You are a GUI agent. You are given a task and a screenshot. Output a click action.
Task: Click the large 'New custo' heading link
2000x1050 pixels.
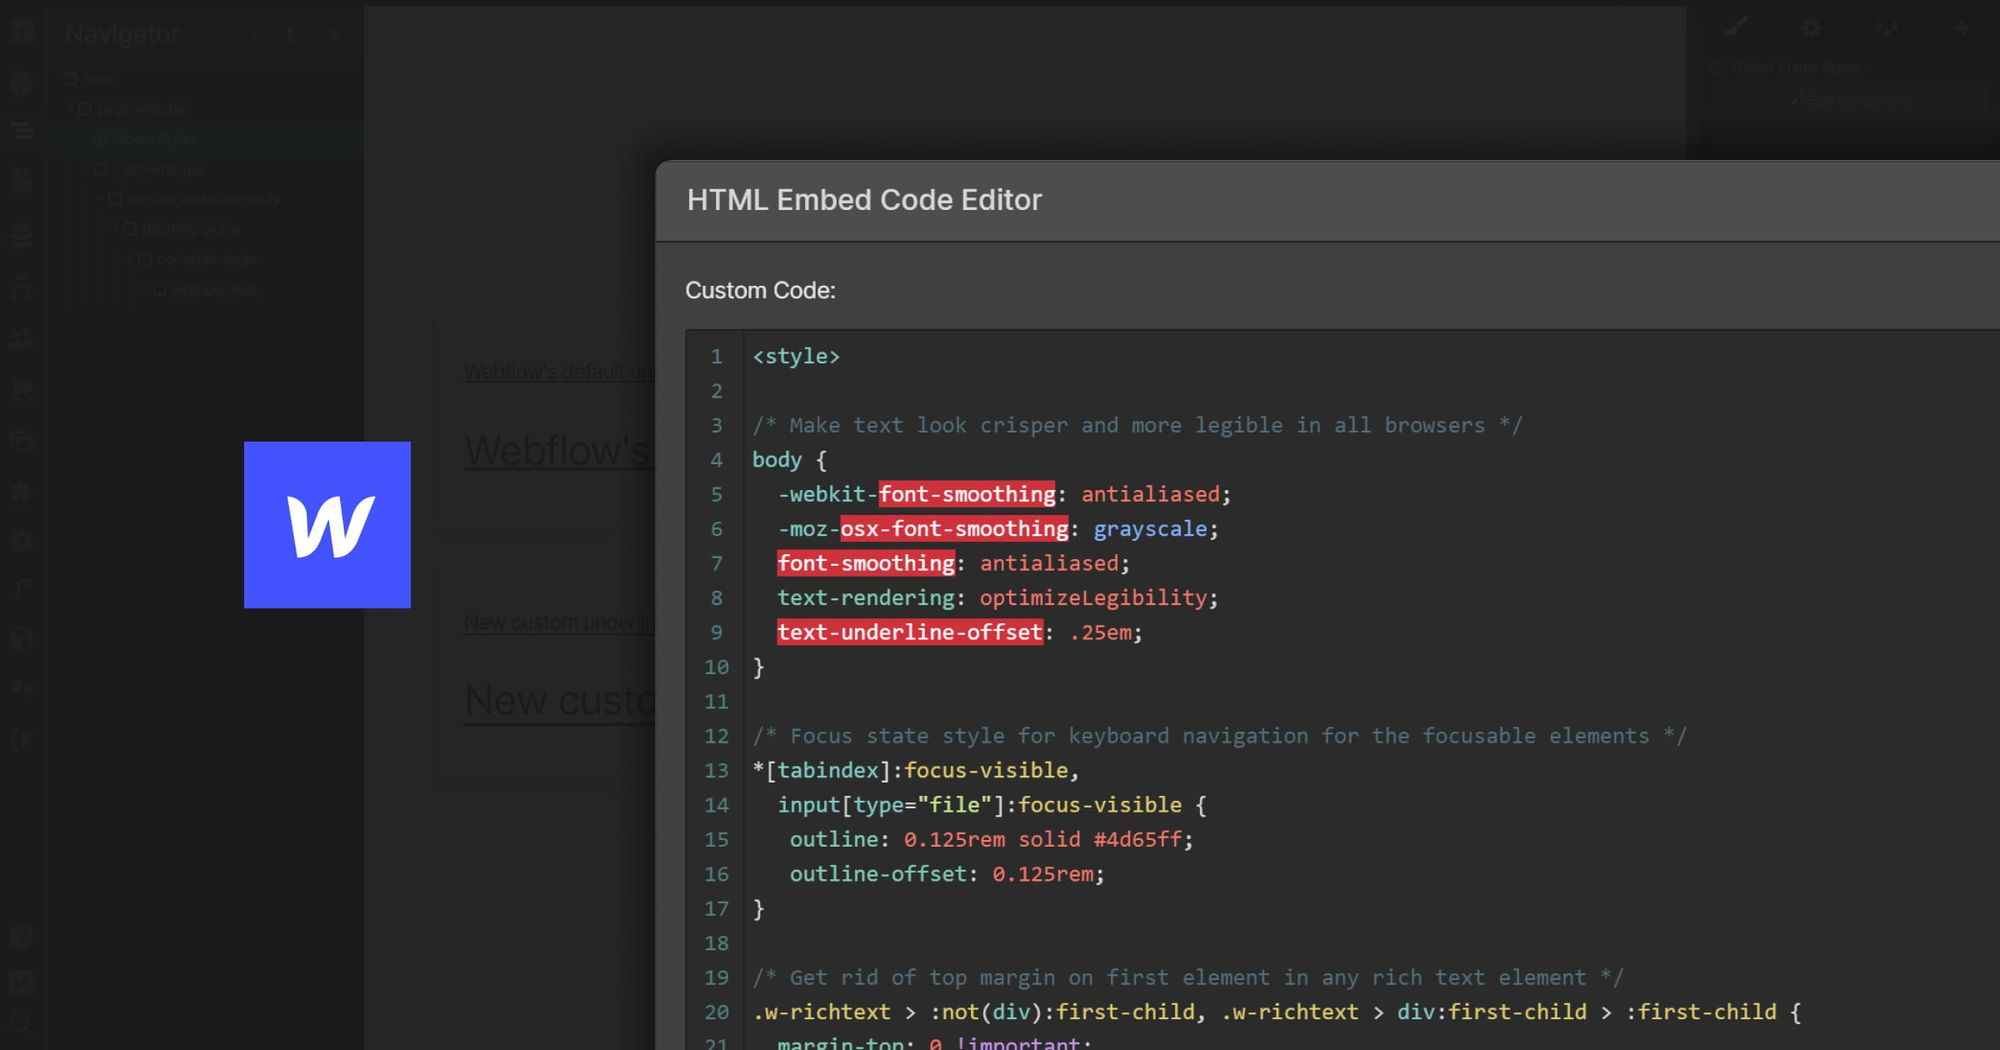click(x=559, y=700)
